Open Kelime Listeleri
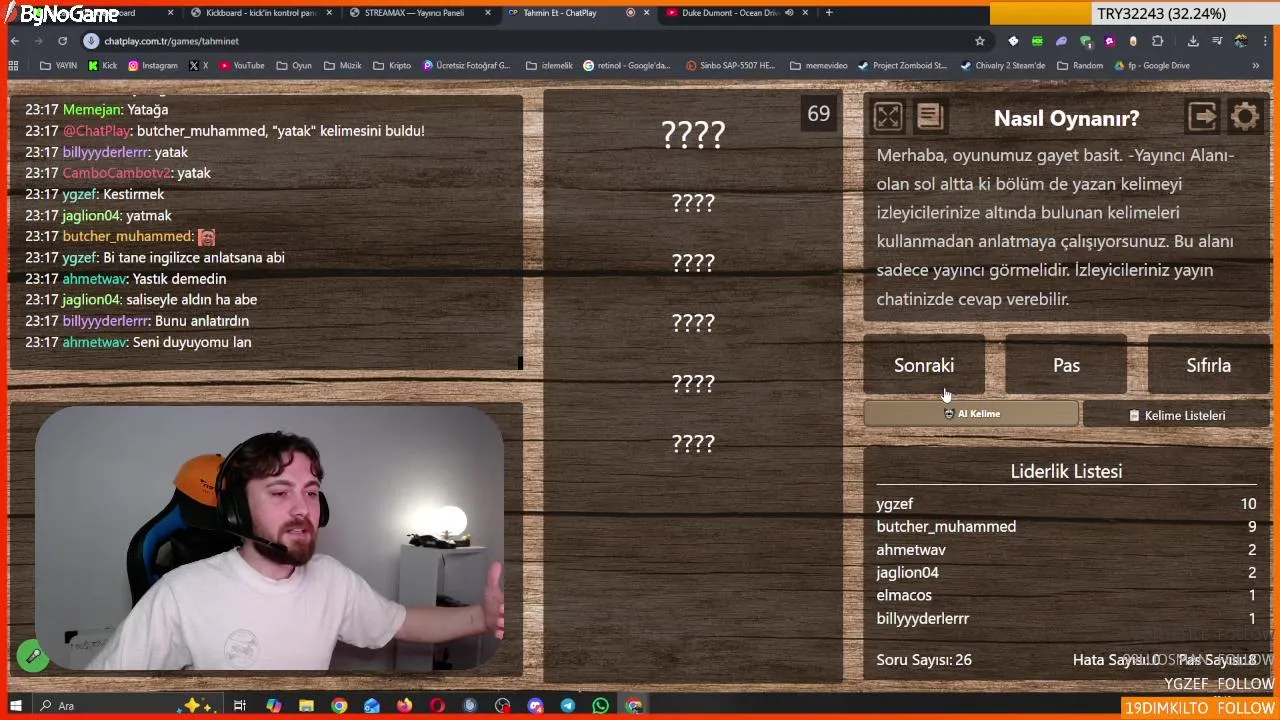 tap(1176, 415)
